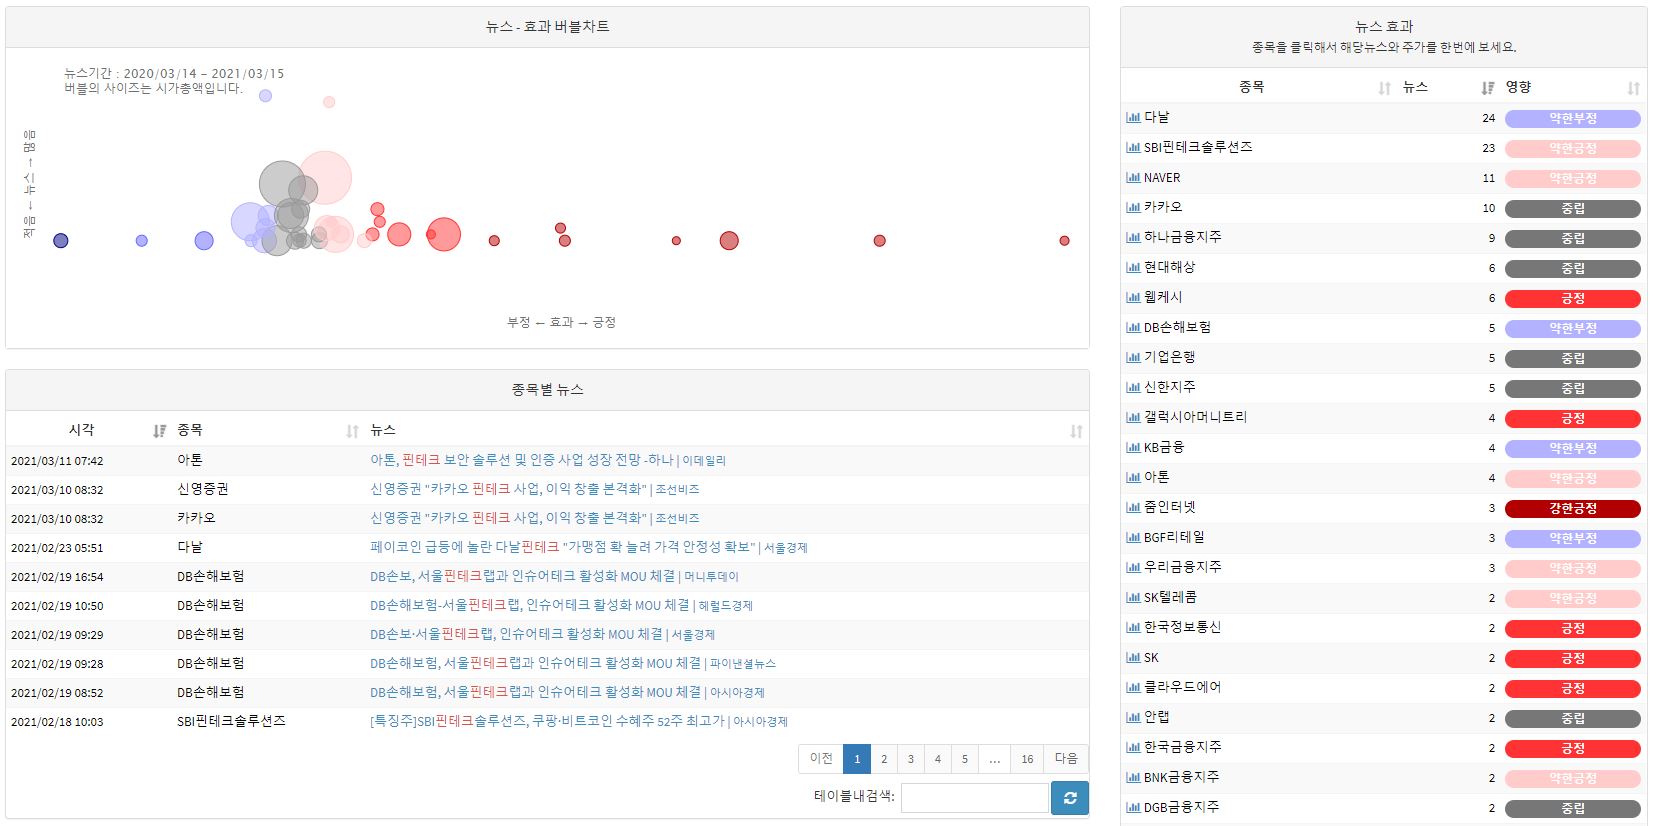Viewport: 1659px width, 826px height.
Task: Sort news table by 종목 column
Action: (268, 430)
